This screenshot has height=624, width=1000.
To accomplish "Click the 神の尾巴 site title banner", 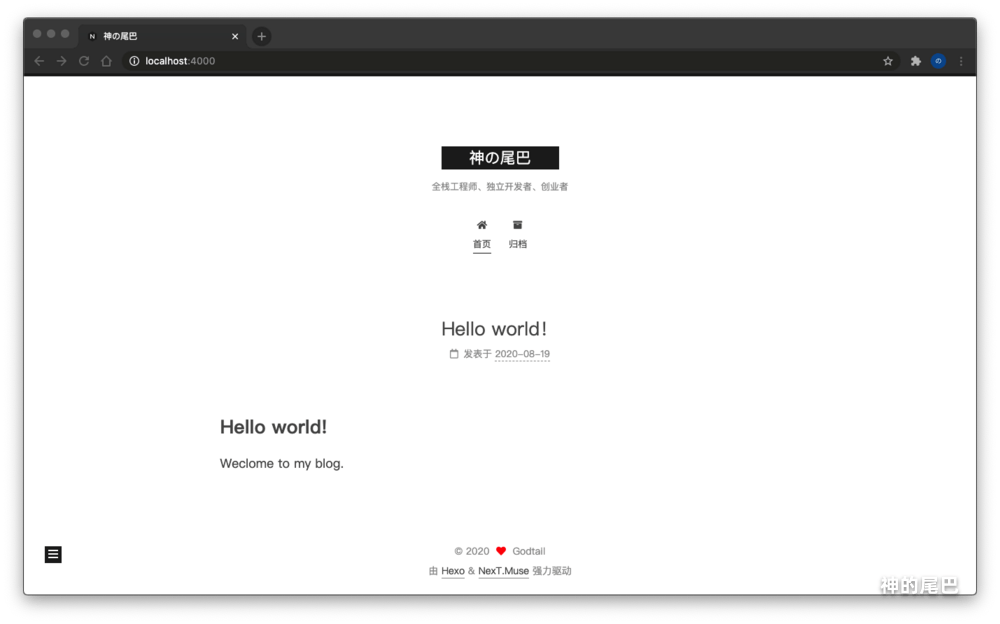I will click(500, 158).
